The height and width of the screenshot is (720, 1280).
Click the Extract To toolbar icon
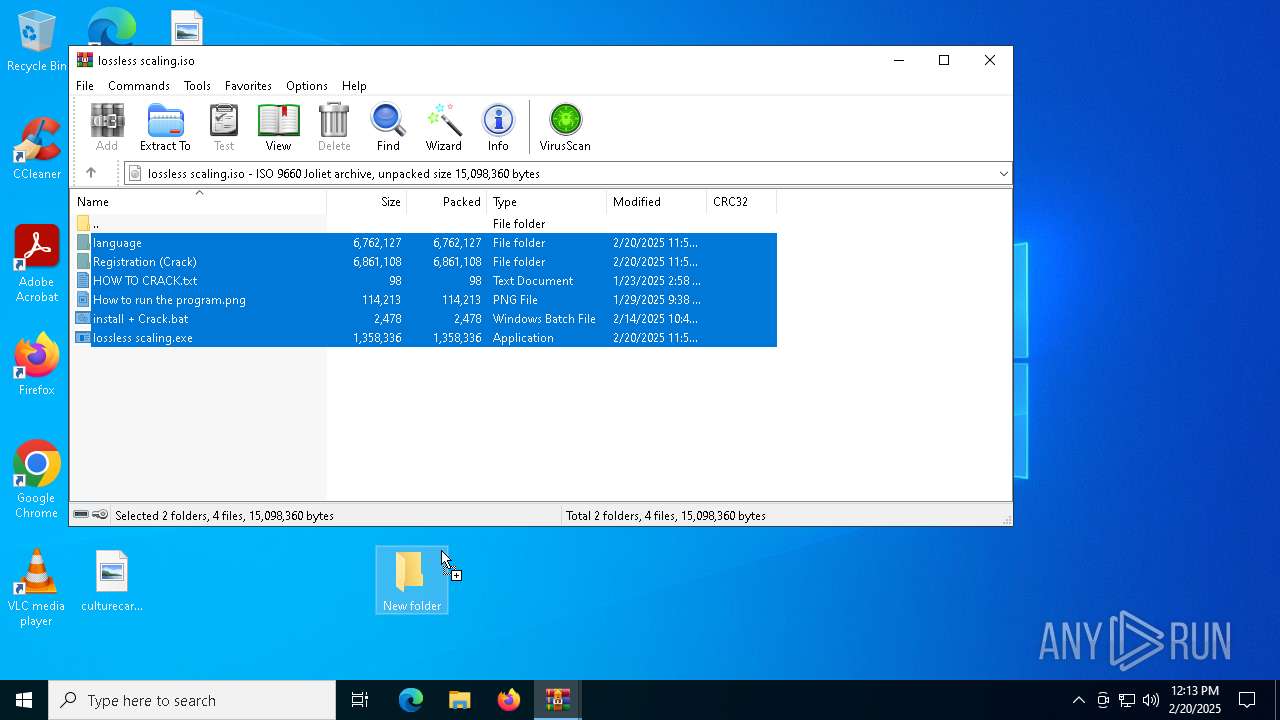pyautogui.click(x=165, y=127)
